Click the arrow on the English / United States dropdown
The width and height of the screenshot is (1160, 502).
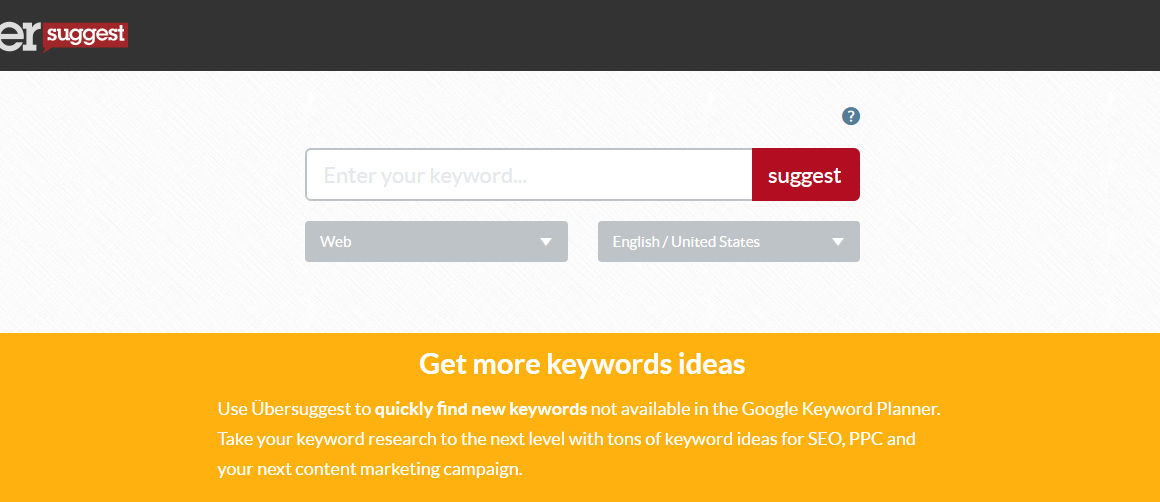point(838,242)
